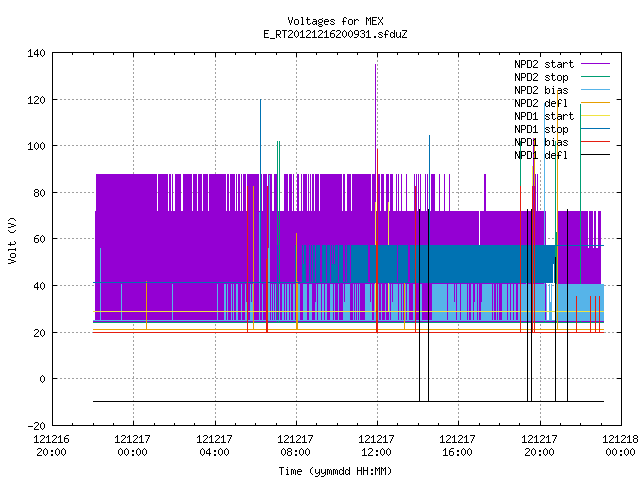Click the y-axis tick label 100
The image size is (640, 480).
click(36, 146)
